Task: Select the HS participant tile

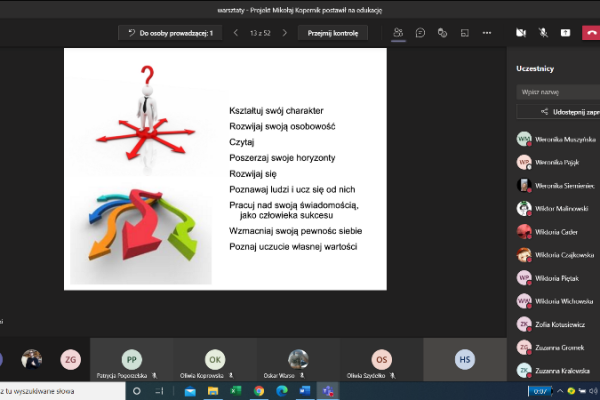Action: 465,359
